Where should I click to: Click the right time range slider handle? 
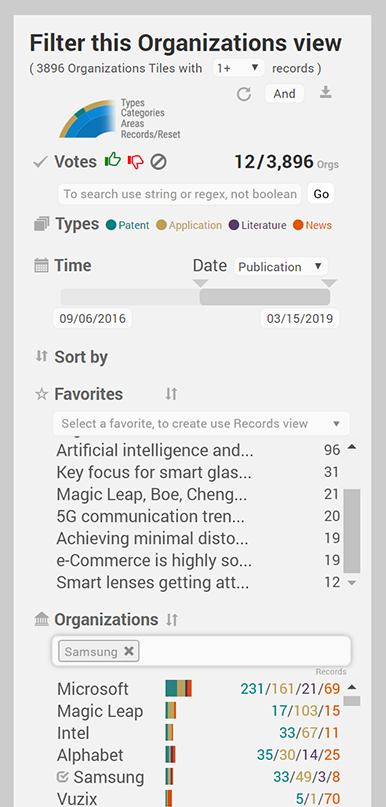tap(329, 284)
